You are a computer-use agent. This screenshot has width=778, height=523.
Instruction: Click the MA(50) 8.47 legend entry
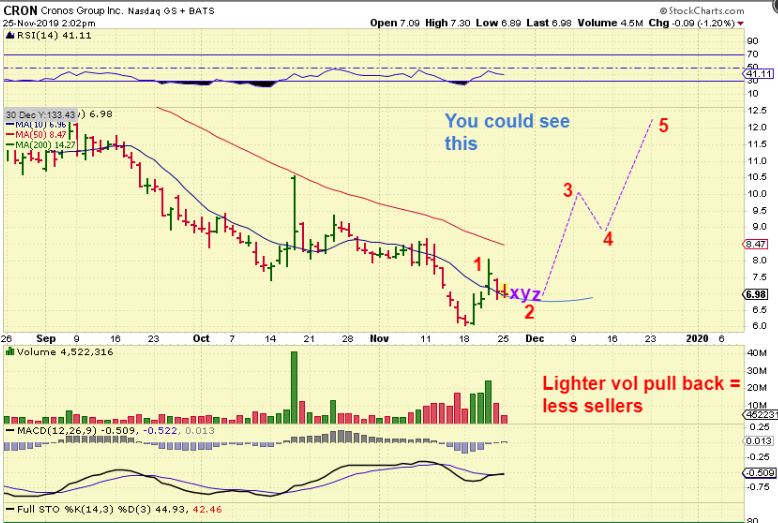pos(36,134)
